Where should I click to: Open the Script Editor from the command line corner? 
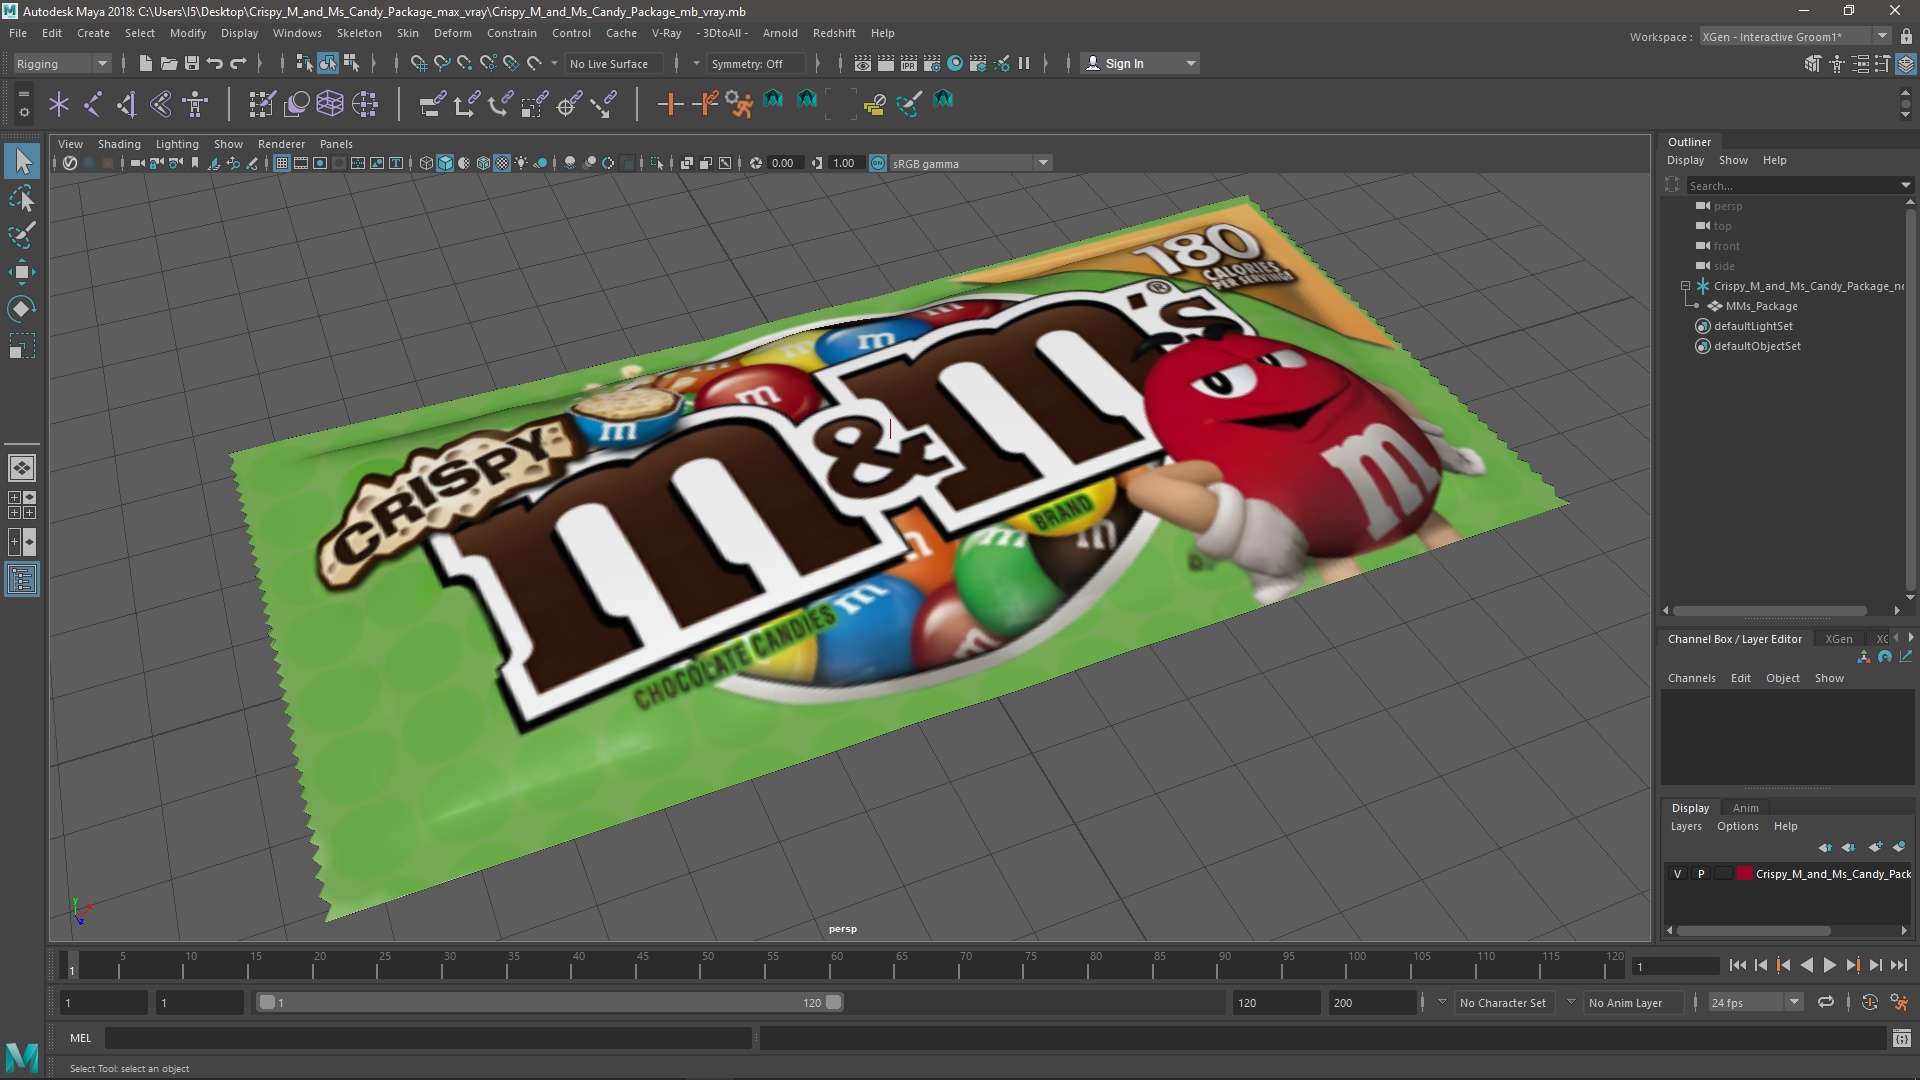pos(1901,1039)
